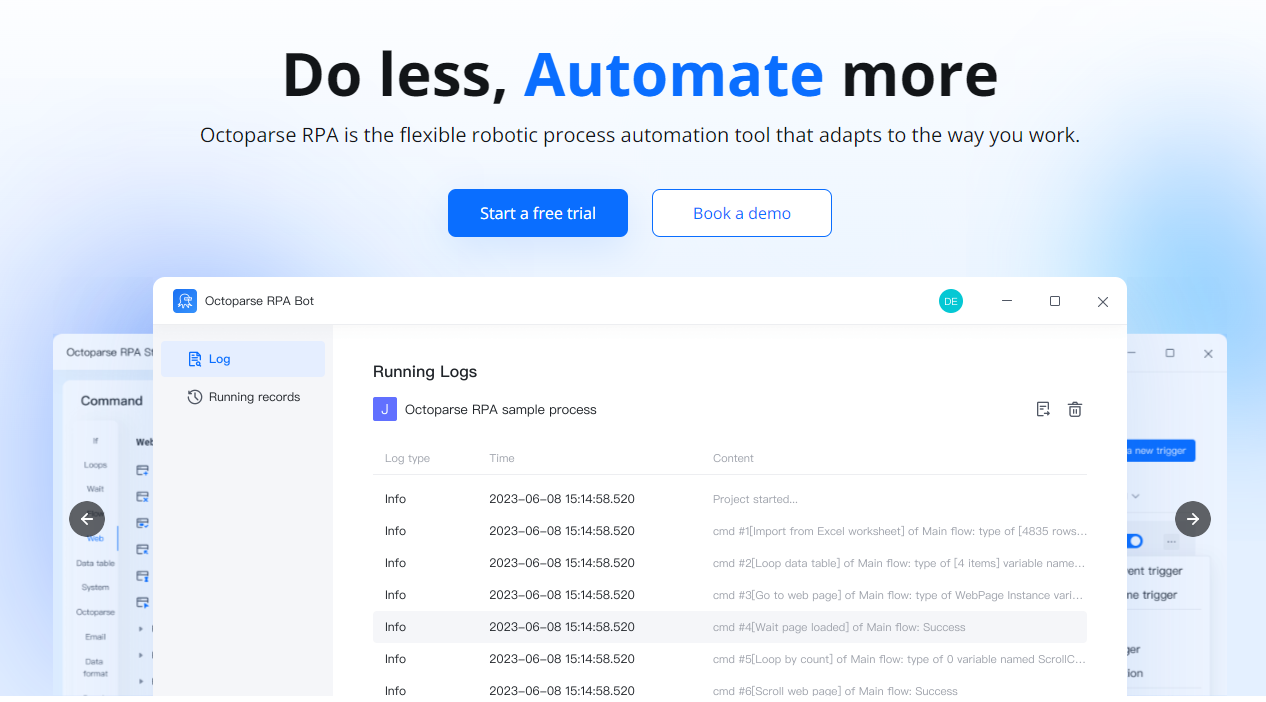Go to next slide with right arrow

[x=1193, y=519]
